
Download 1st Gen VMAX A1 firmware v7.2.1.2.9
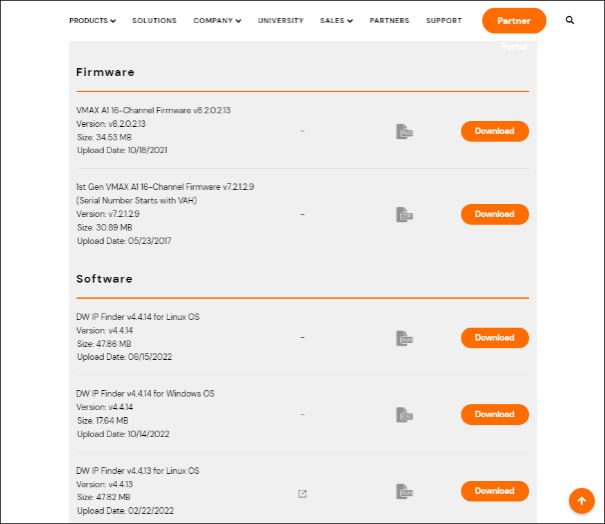[495, 214]
